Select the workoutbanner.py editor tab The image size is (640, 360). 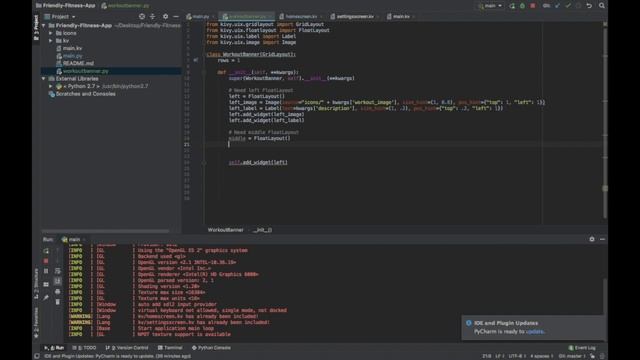(x=247, y=17)
